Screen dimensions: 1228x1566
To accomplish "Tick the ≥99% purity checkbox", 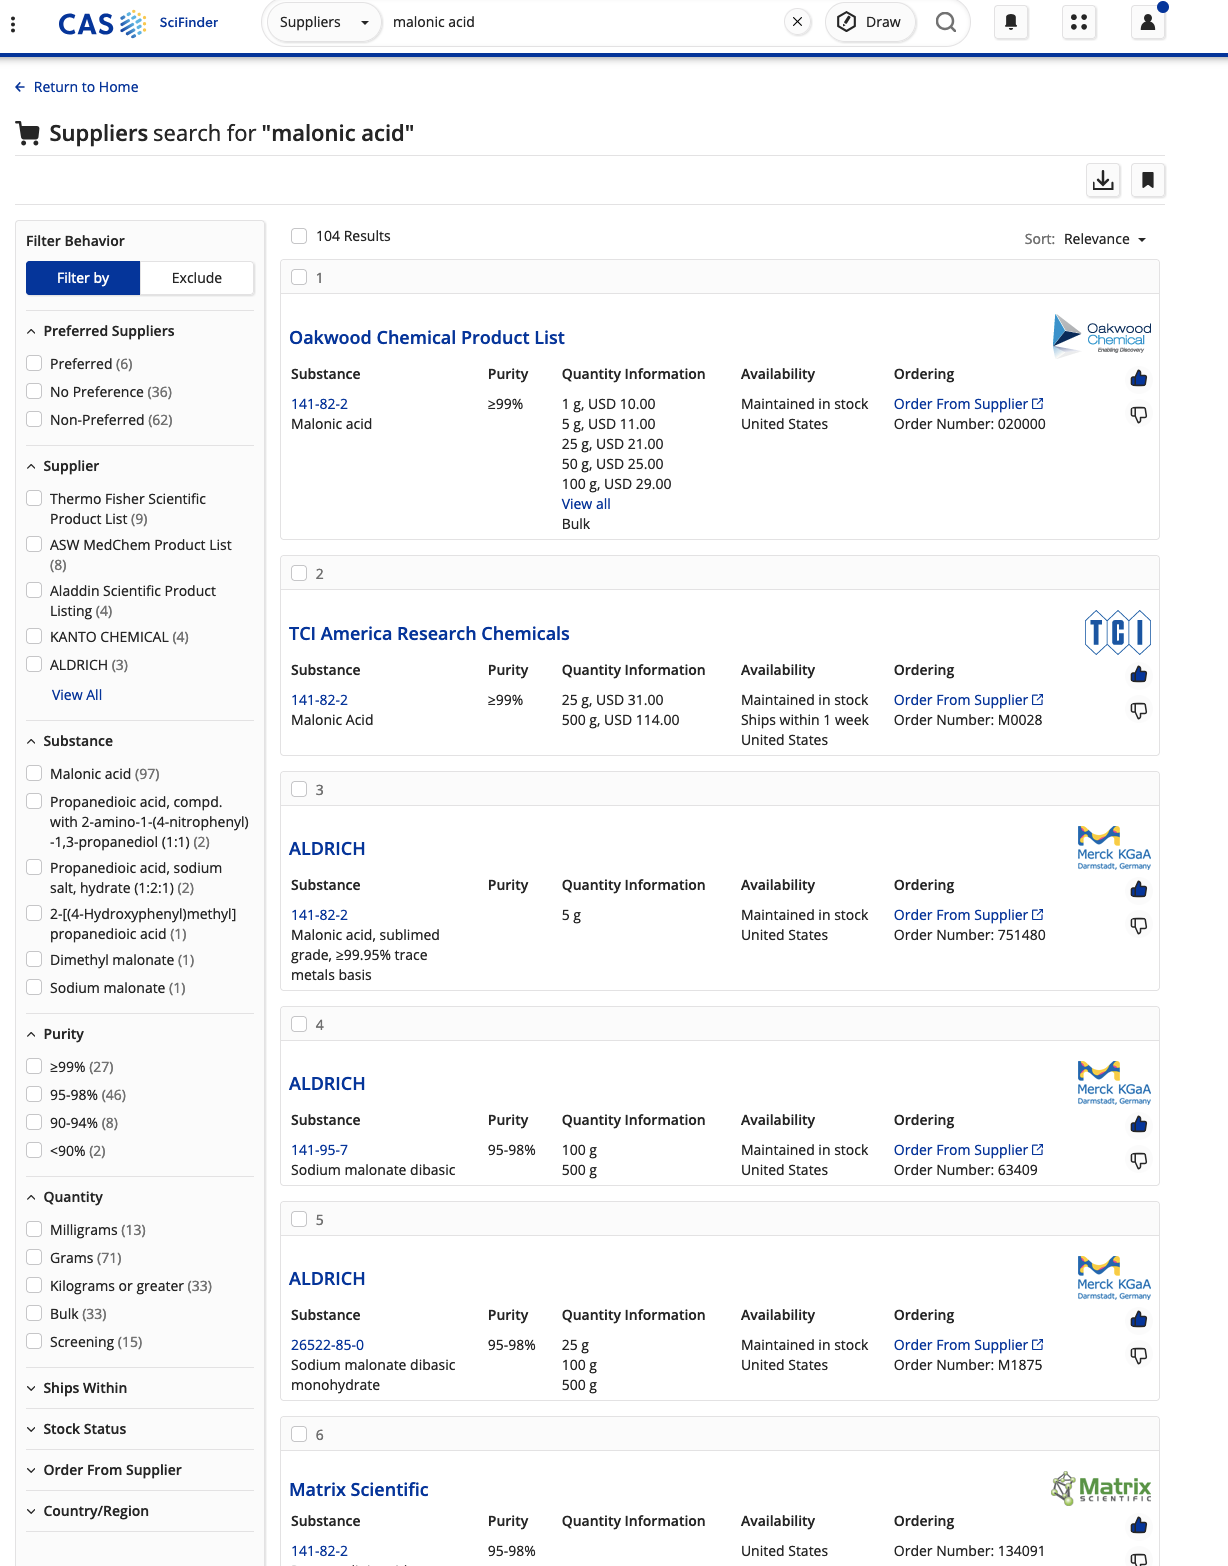I will 35,1067.
